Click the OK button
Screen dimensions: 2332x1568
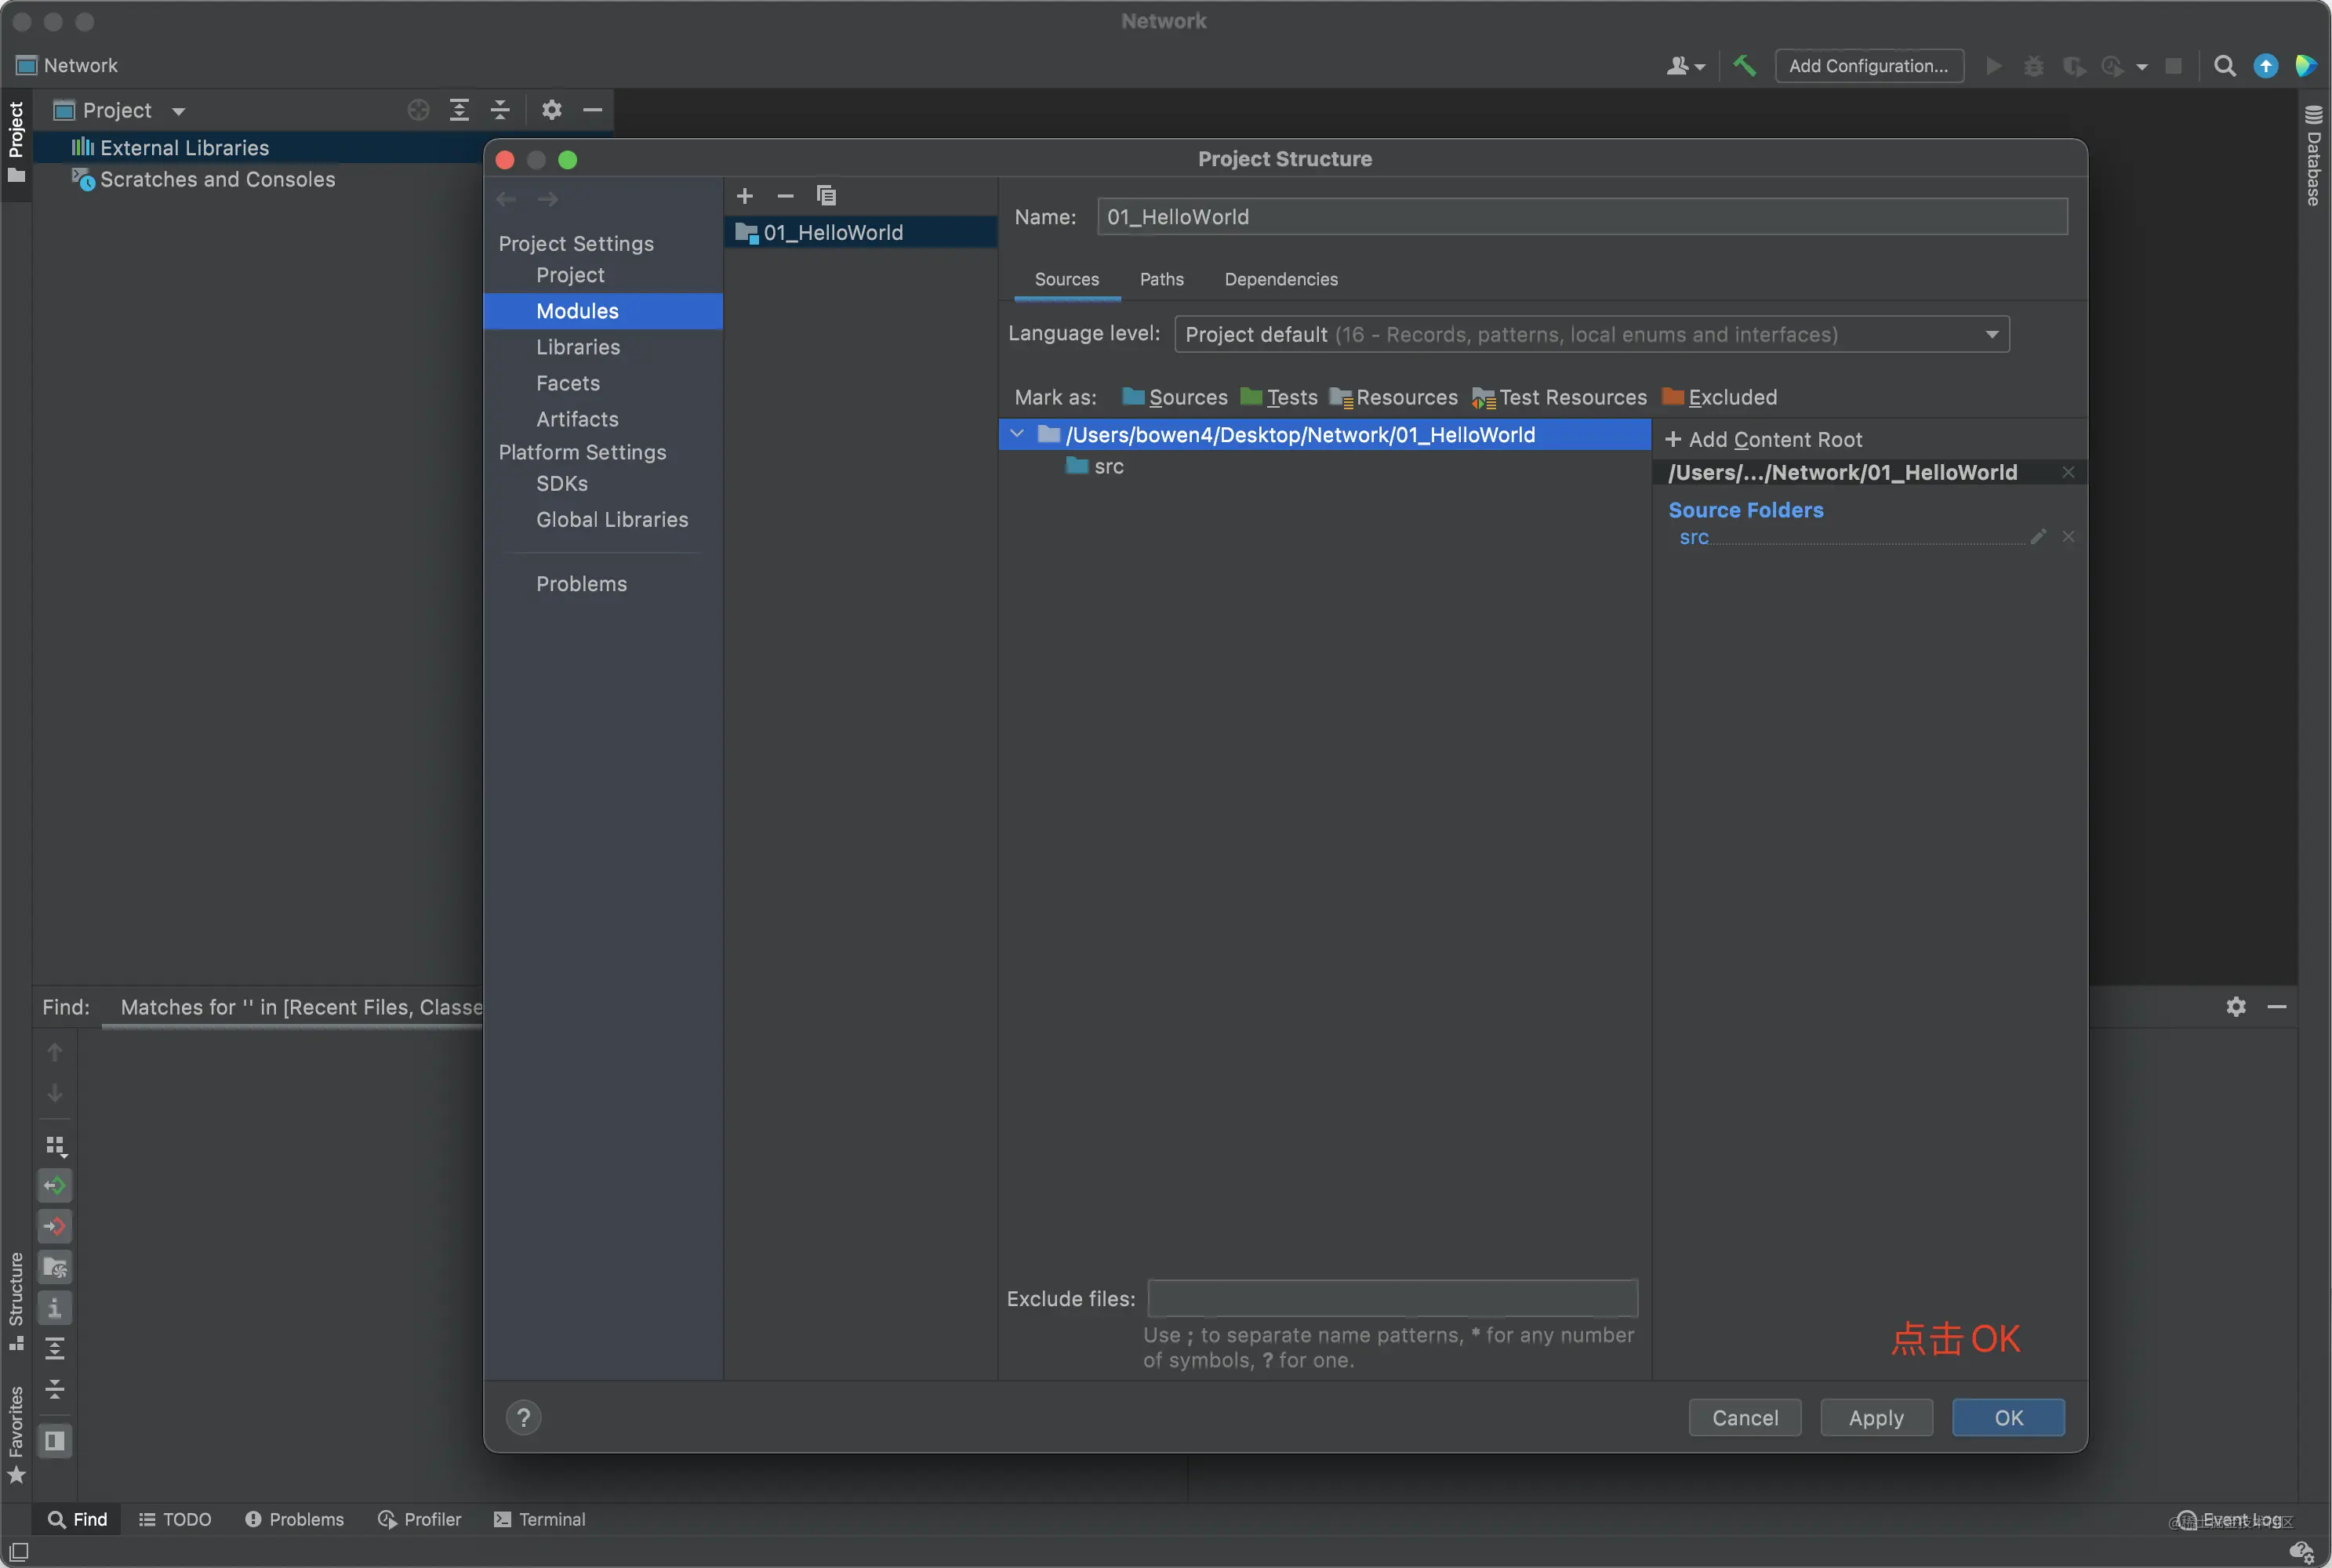click(x=2008, y=1418)
